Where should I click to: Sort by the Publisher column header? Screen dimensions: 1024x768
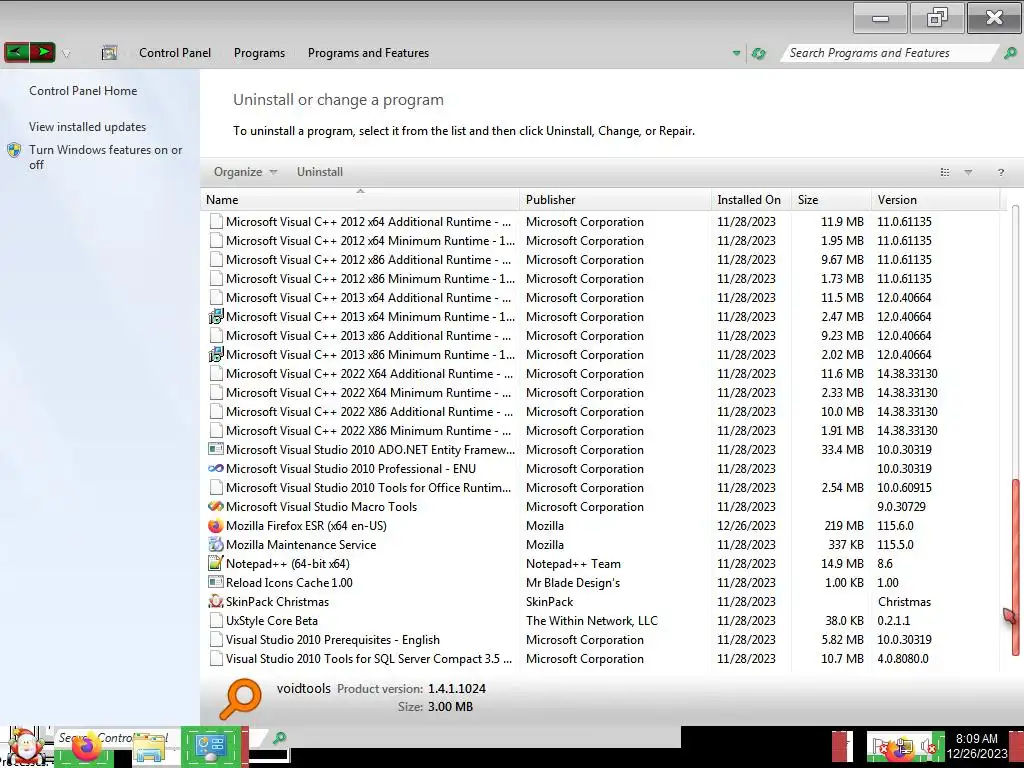click(616, 199)
